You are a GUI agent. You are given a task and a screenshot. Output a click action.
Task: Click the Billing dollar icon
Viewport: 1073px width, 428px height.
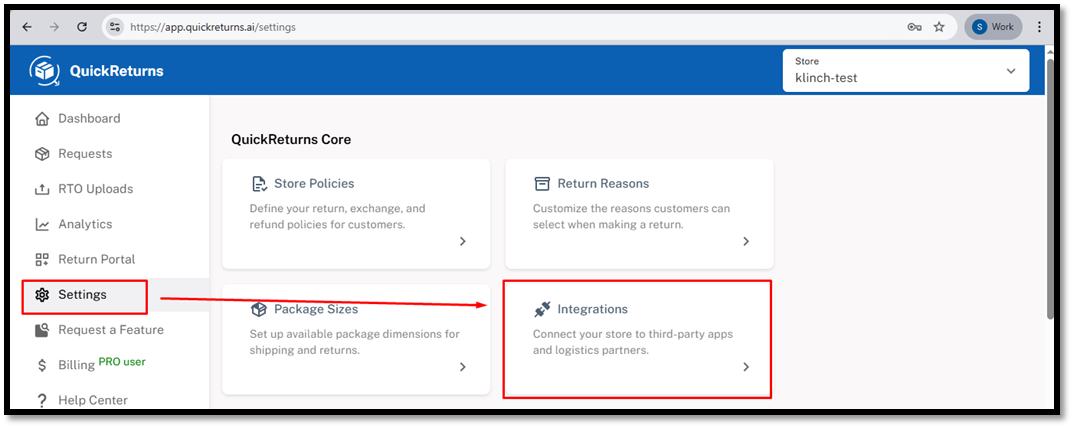(x=42, y=366)
